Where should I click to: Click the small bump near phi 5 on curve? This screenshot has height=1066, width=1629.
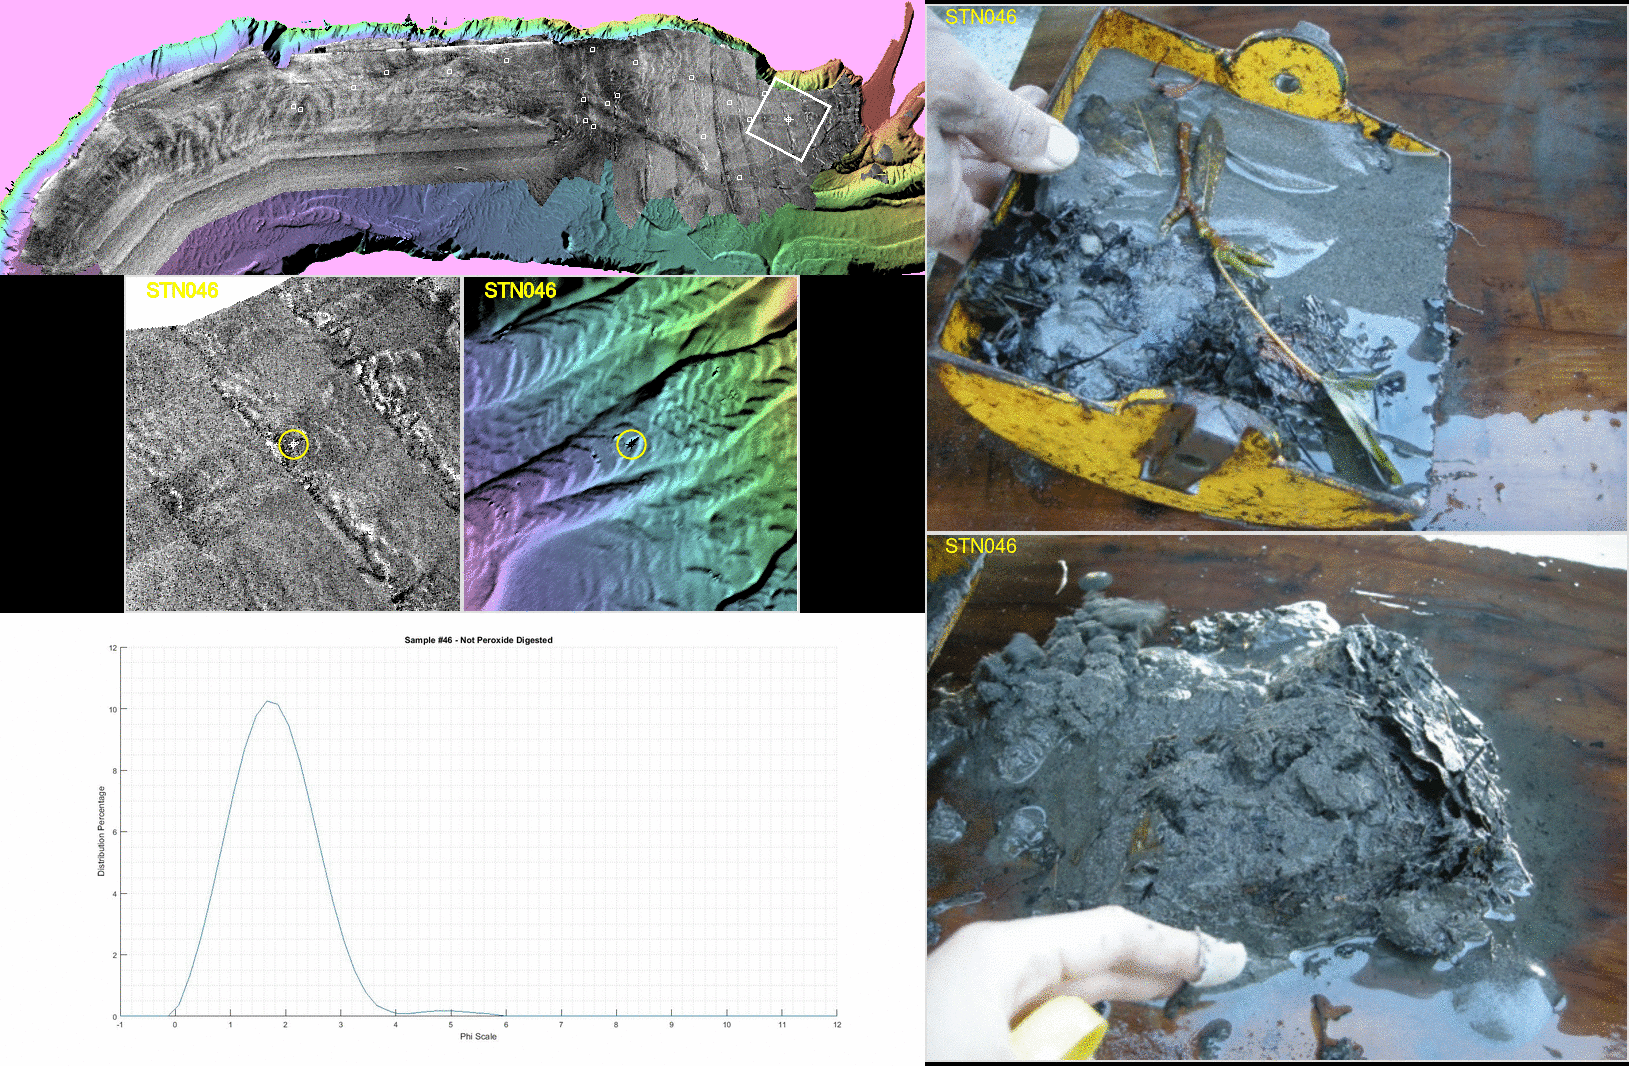[448, 1011]
